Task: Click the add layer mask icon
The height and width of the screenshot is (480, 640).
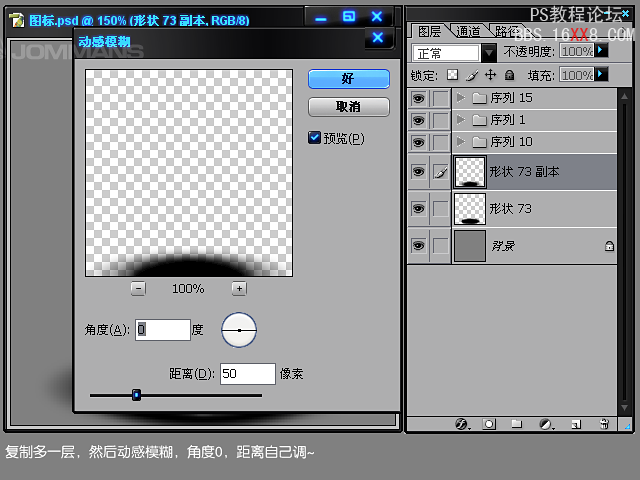Action: [x=489, y=424]
